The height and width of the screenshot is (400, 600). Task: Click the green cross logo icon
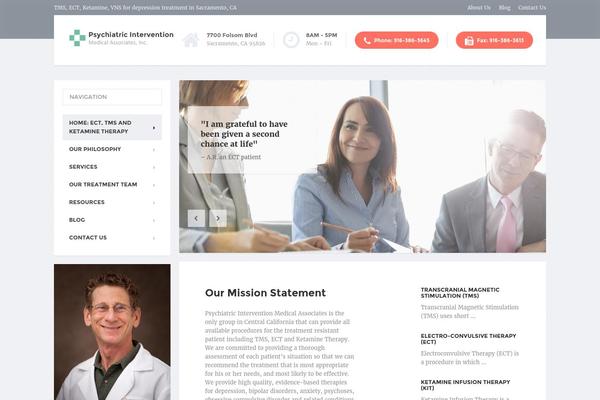(x=77, y=38)
